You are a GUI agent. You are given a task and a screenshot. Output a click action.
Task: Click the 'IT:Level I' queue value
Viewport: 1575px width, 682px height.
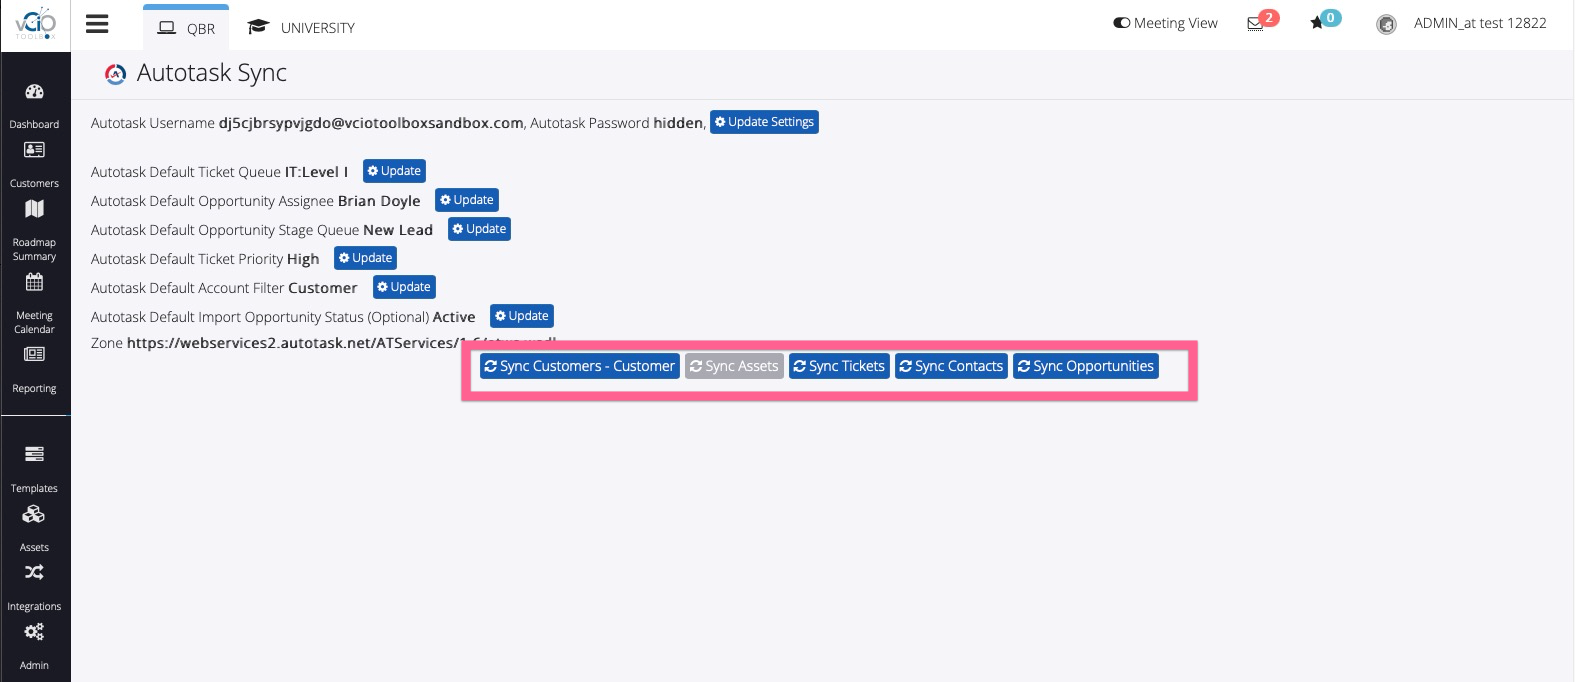click(x=317, y=172)
